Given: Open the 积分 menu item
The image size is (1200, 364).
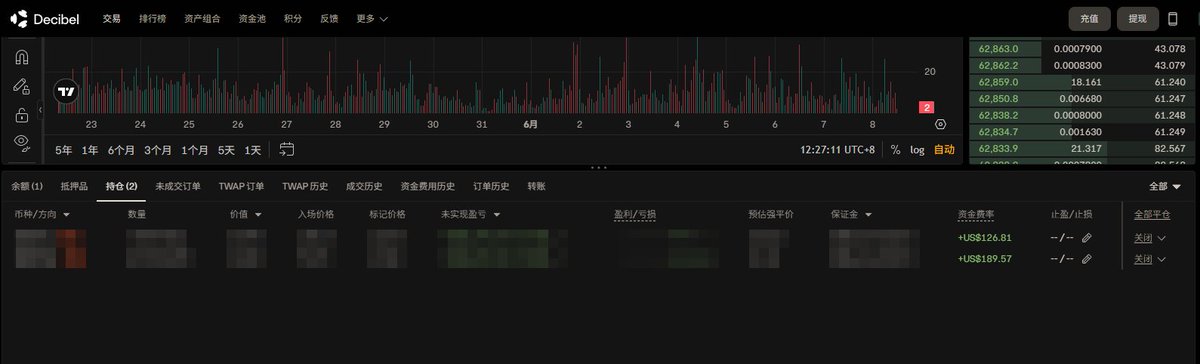Looking at the screenshot, I should [293, 18].
